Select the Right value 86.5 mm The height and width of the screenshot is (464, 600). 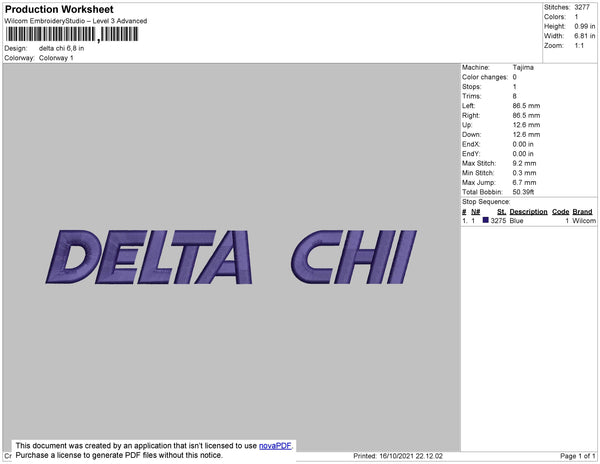(x=527, y=115)
